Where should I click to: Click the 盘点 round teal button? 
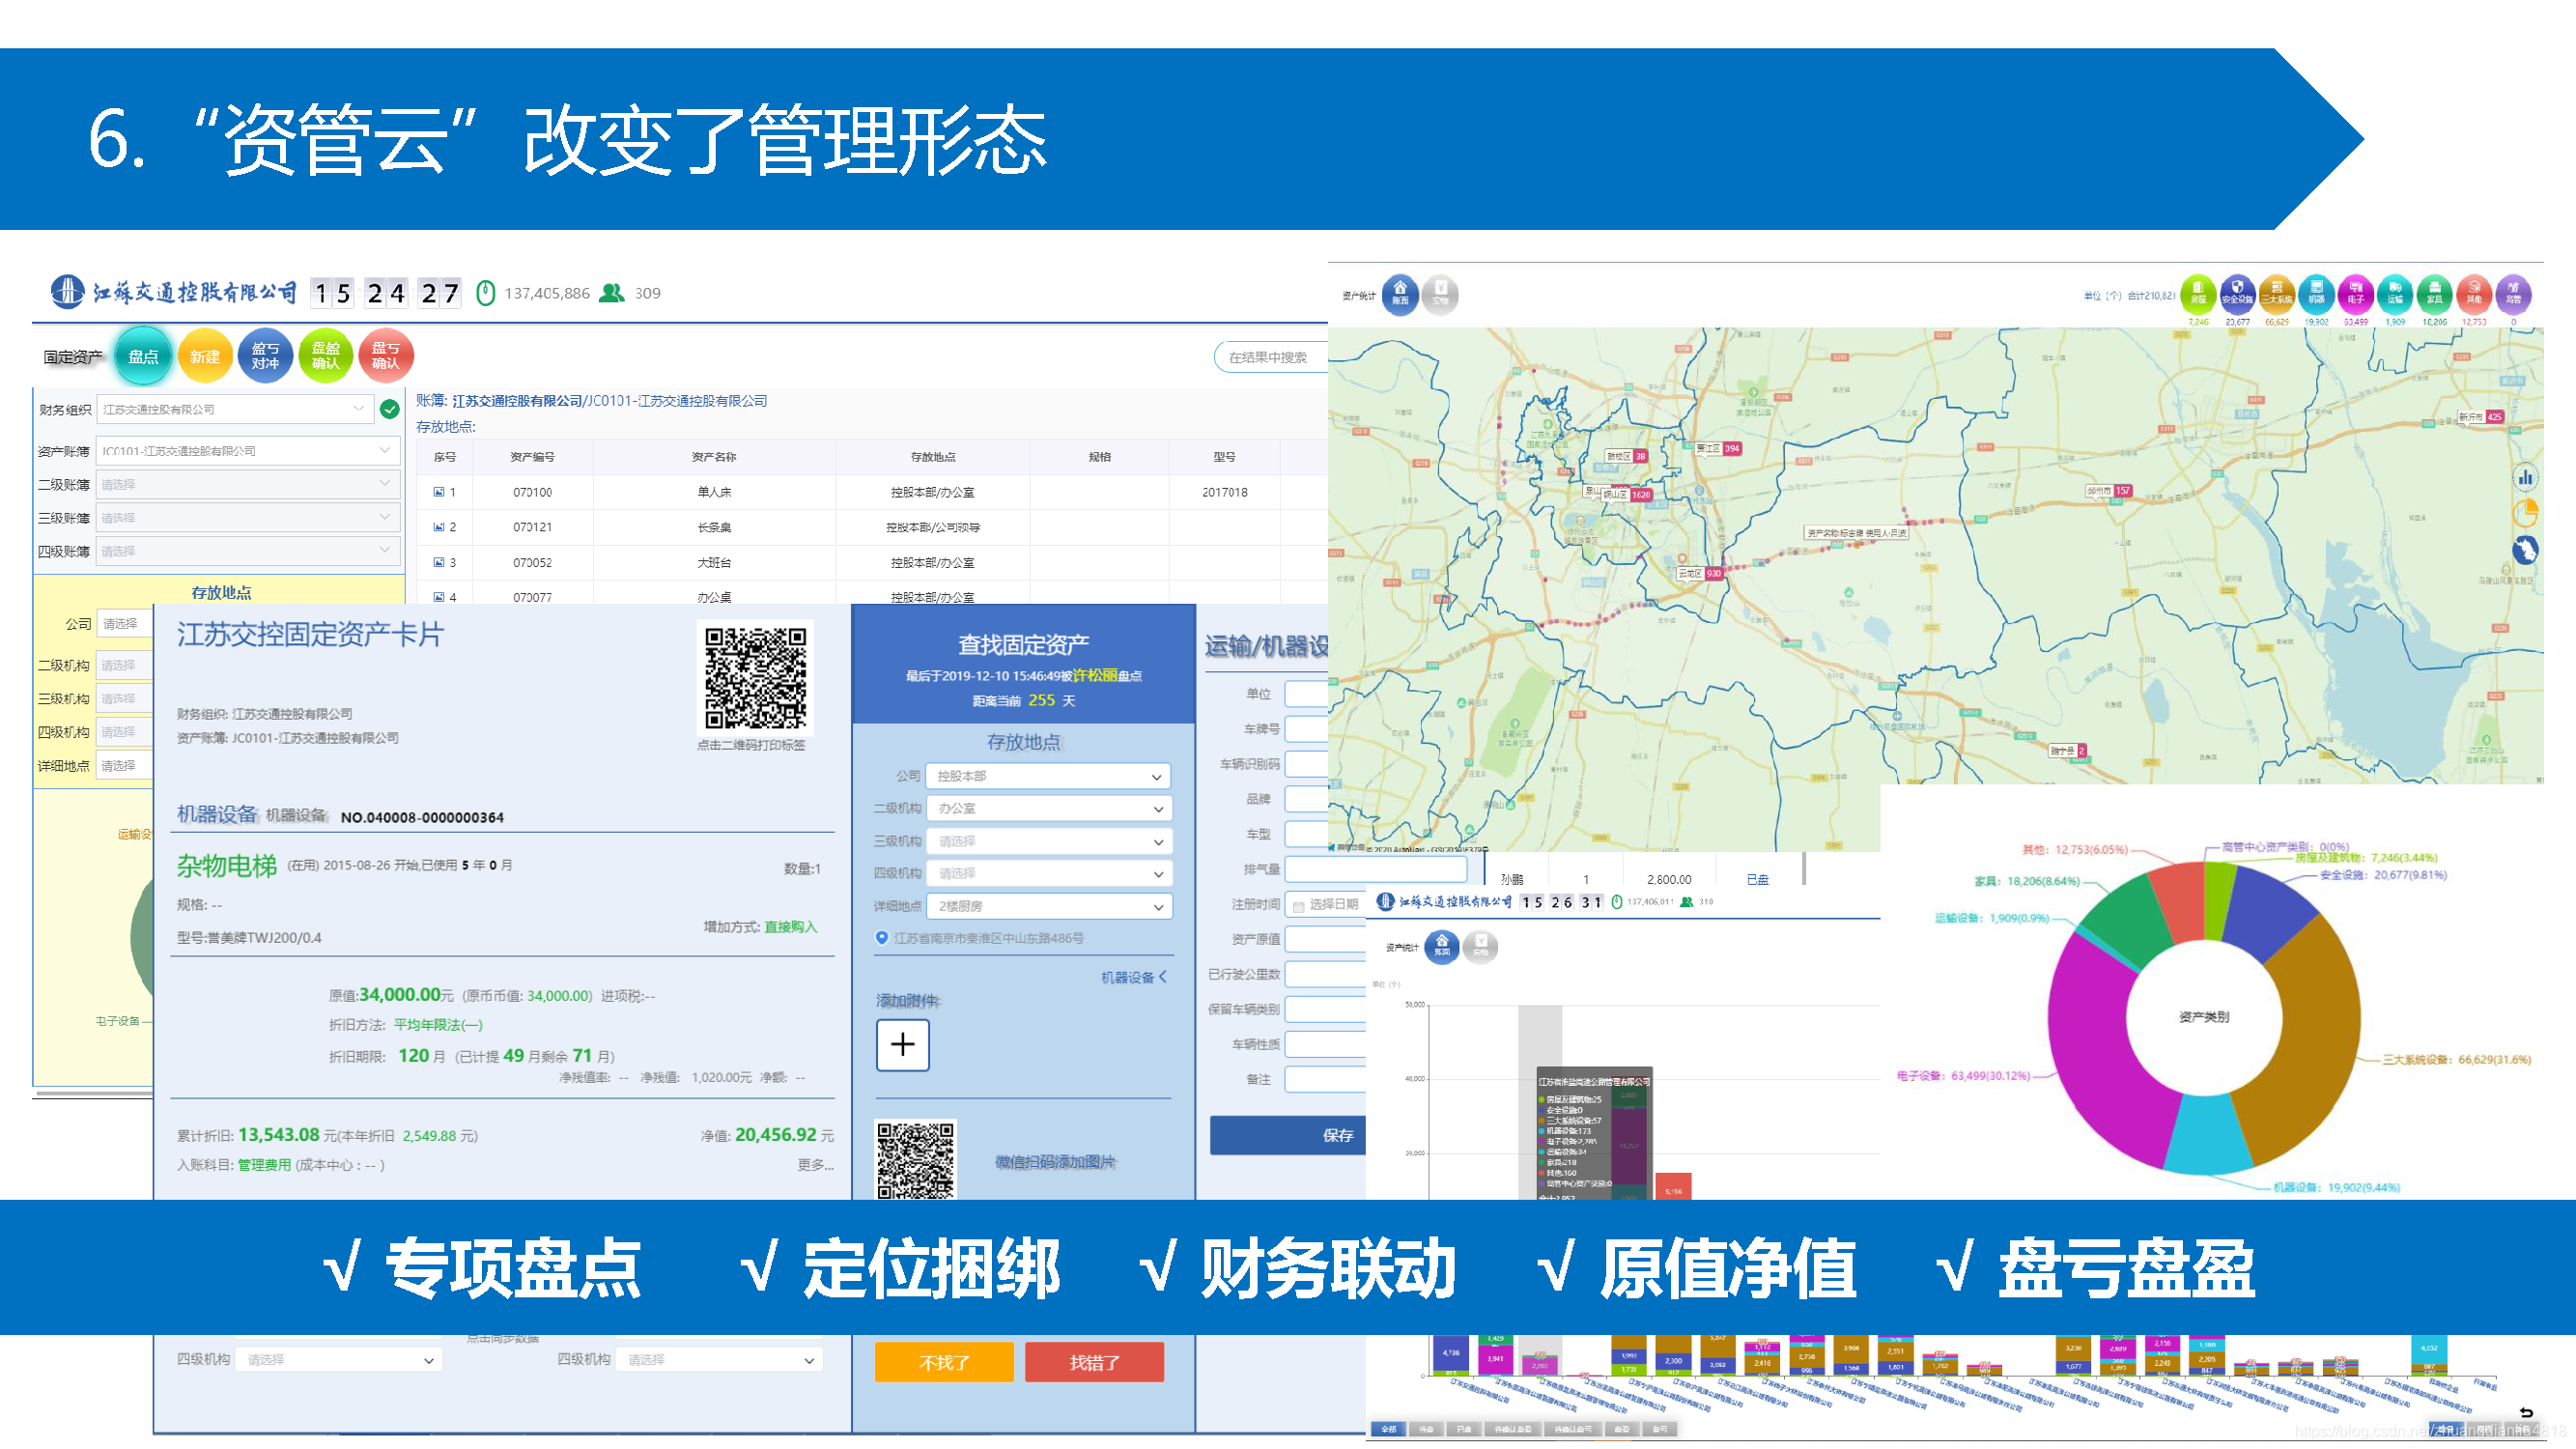coord(143,356)
